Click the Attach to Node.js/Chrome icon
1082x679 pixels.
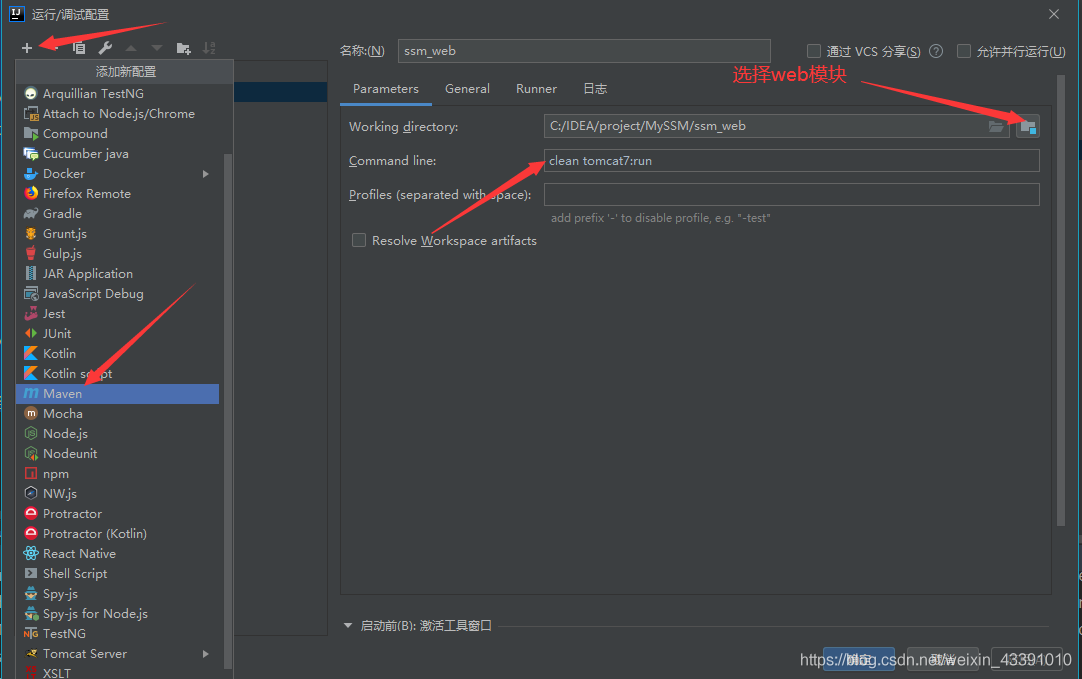point(30,113)
